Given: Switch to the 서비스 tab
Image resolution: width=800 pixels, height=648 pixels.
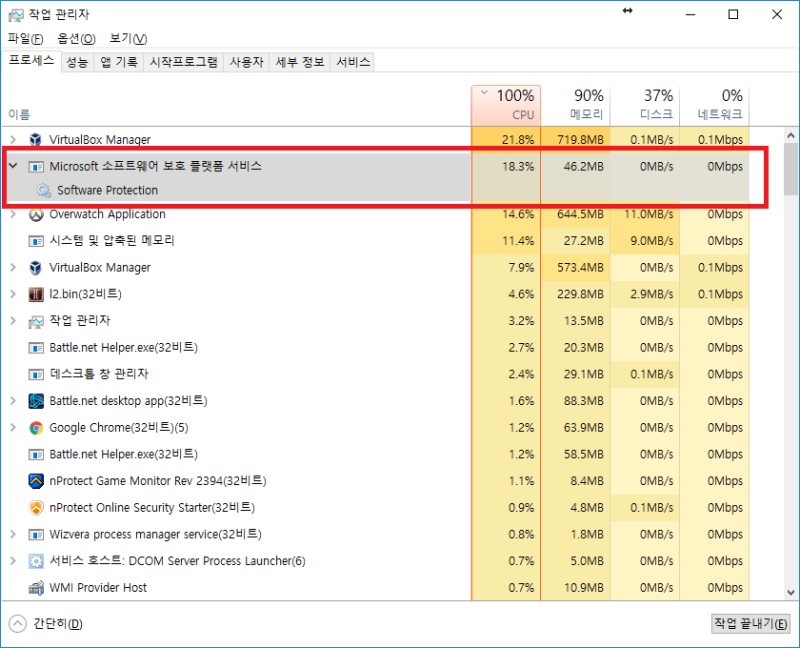Looking at the screenshot, I should pyautogui.click(x=353, y=62).
